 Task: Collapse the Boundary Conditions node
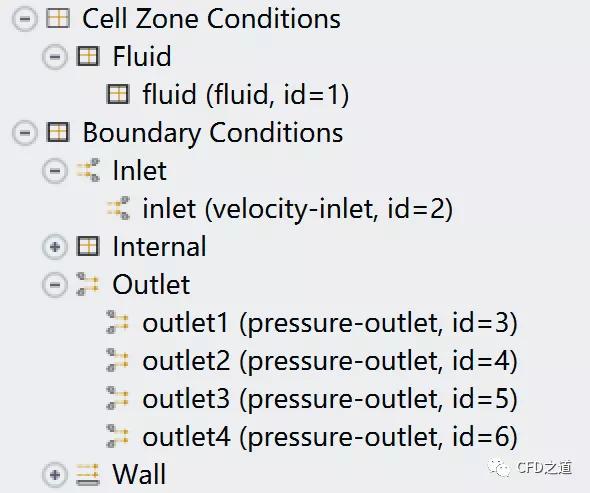click(25, 133)
